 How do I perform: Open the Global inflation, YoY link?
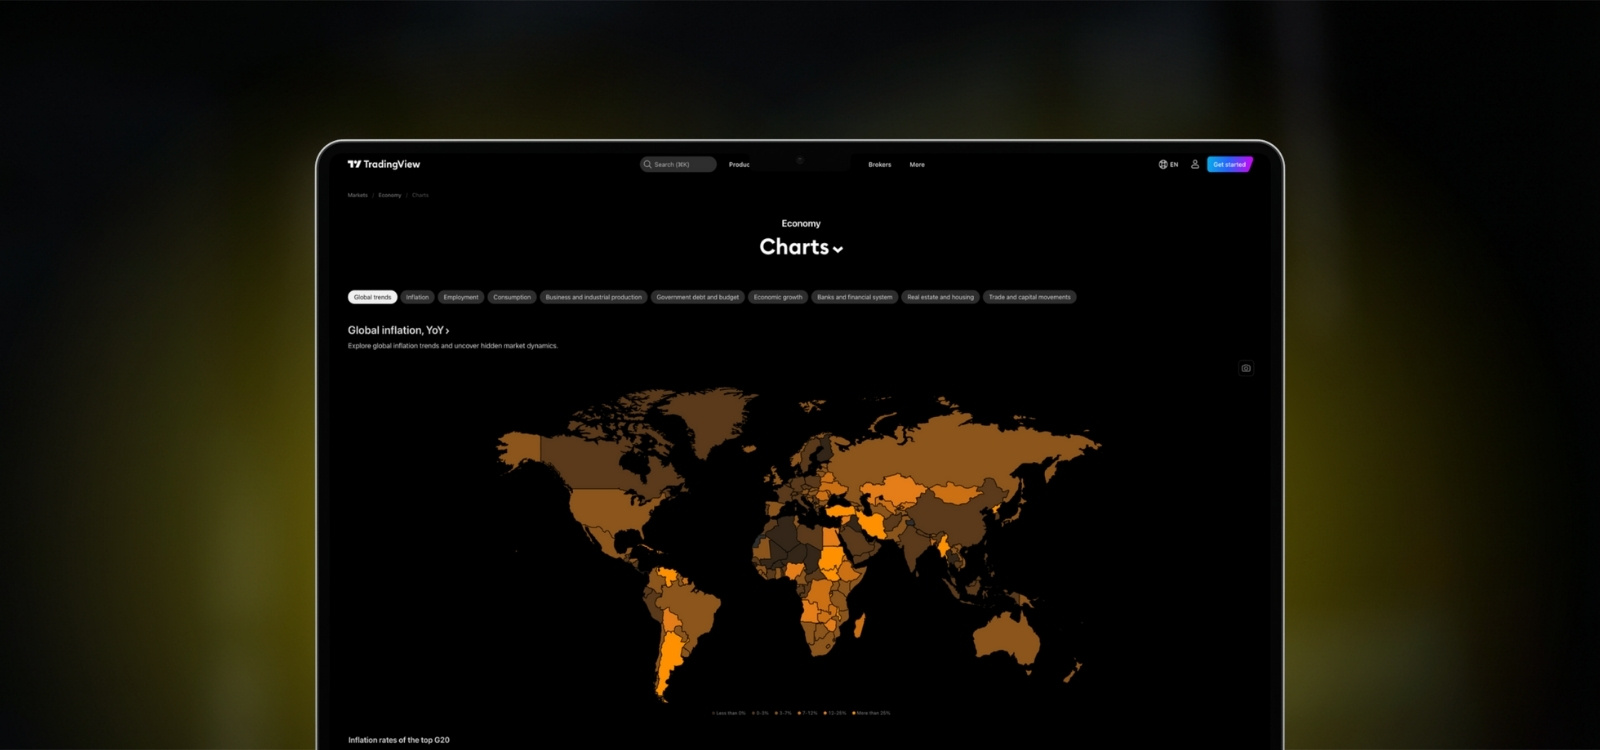coord(398,330)
